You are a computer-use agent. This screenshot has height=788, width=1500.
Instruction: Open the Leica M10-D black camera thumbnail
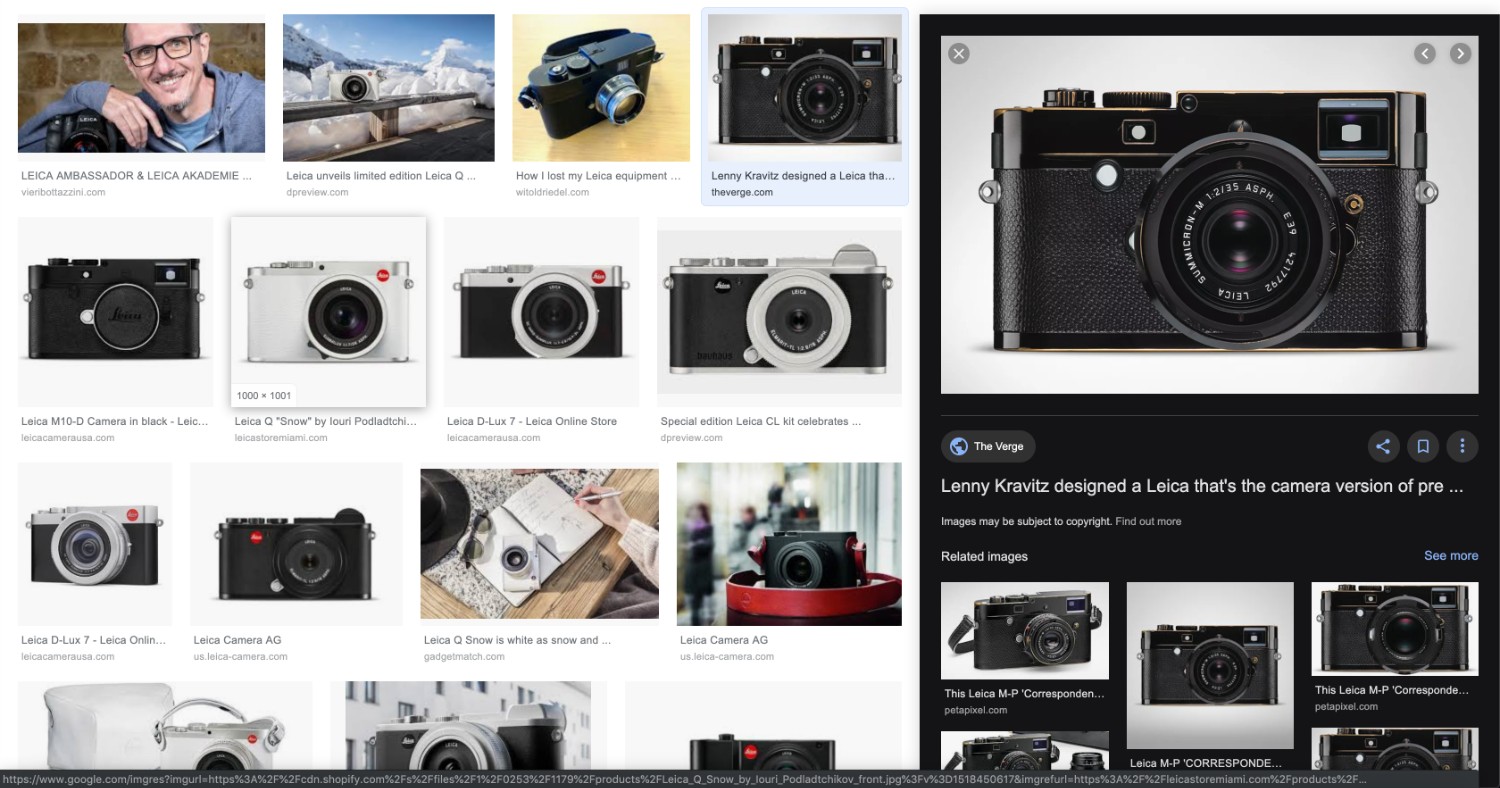(116, 311)
